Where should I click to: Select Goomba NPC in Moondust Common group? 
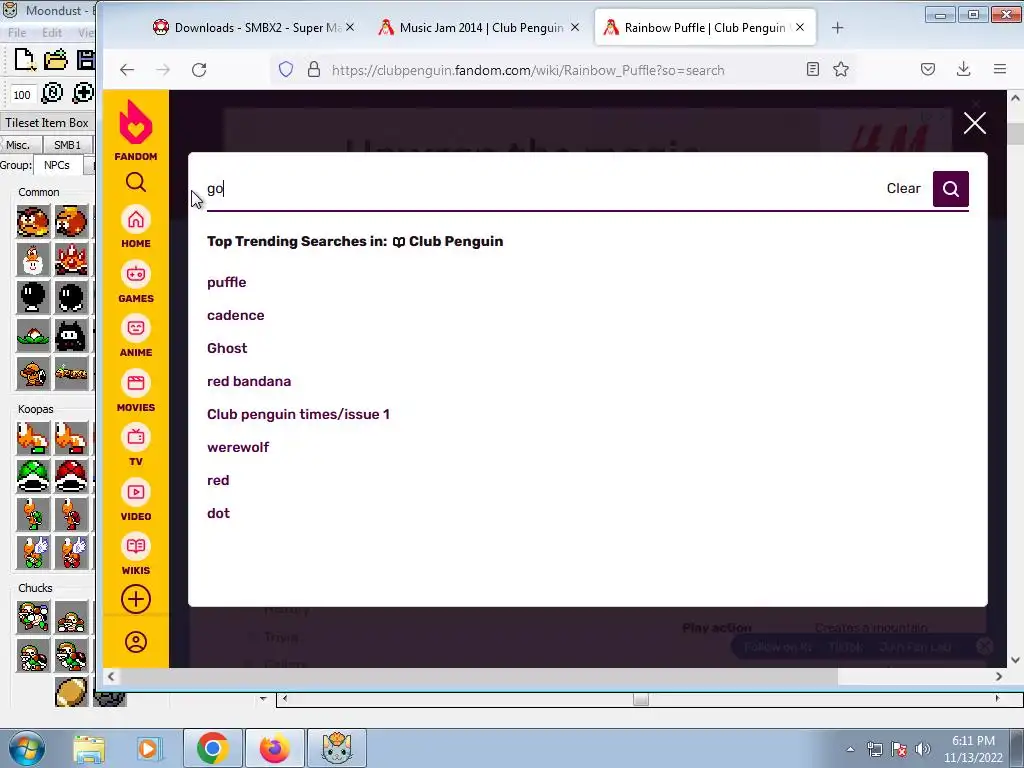pyautogui.click(x=33, y=221)
